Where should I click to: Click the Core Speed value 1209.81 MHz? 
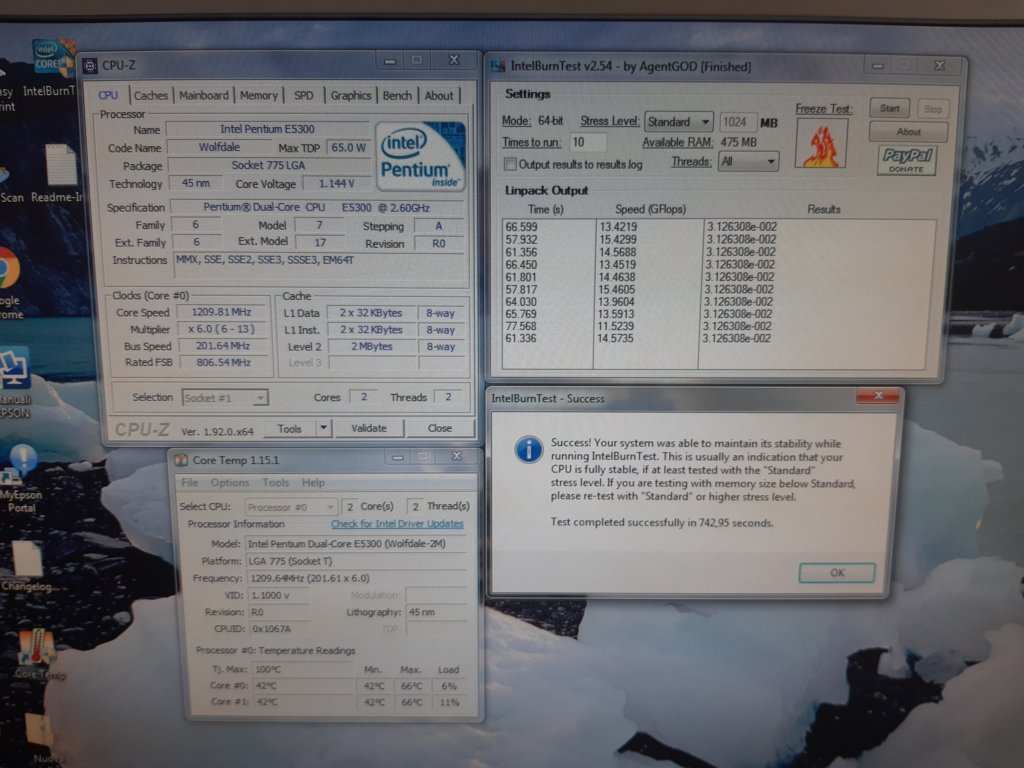[x=221, y=312]
